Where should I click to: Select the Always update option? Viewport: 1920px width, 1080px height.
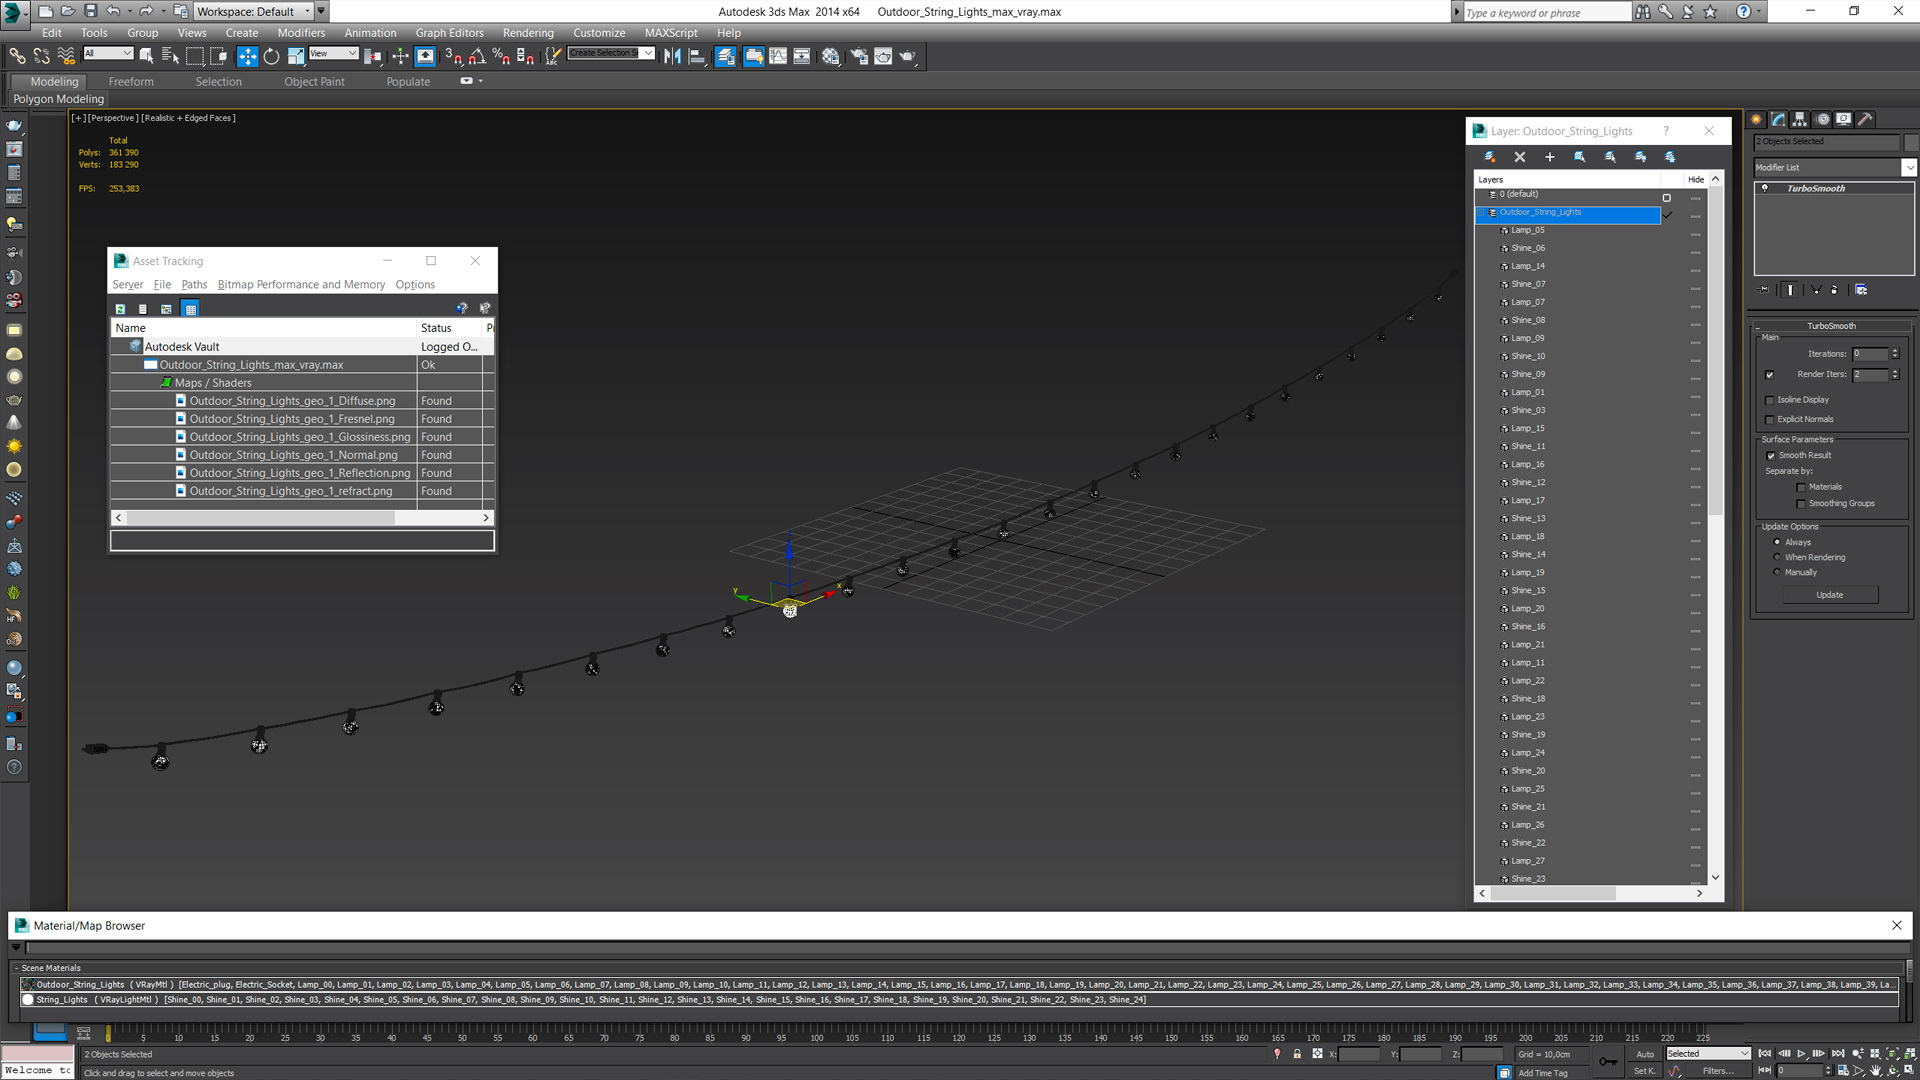(1777, 542)
